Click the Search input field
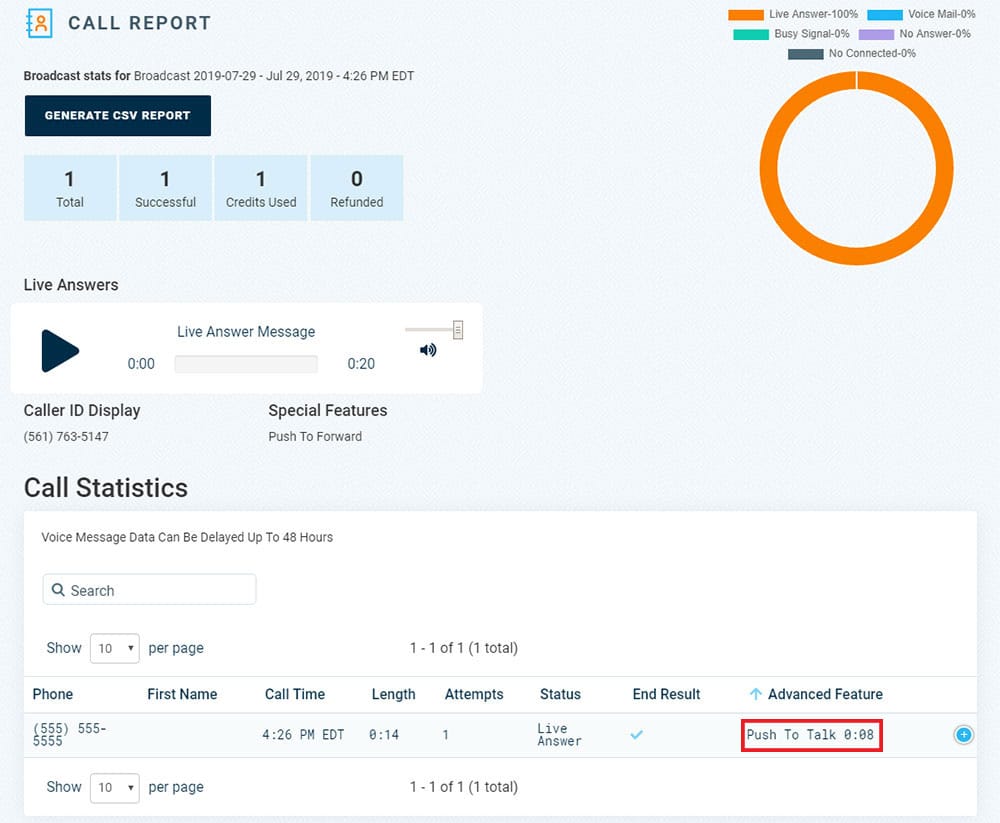 pyautogui.click(x=149, y=589)
